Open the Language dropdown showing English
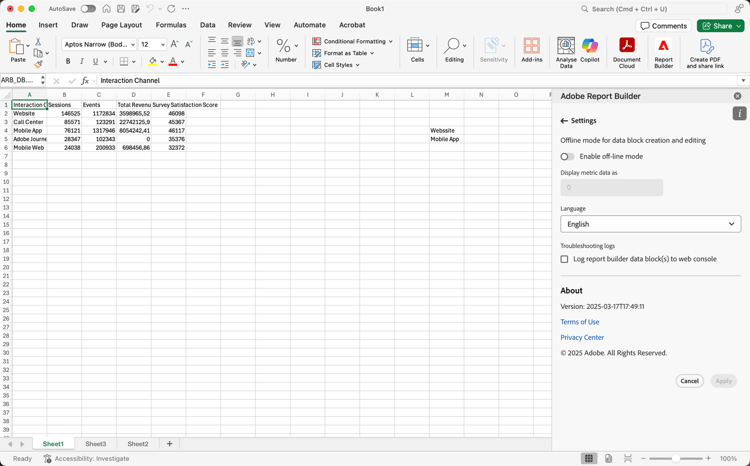This screenshot has height=466, width=750. point(651,224)
